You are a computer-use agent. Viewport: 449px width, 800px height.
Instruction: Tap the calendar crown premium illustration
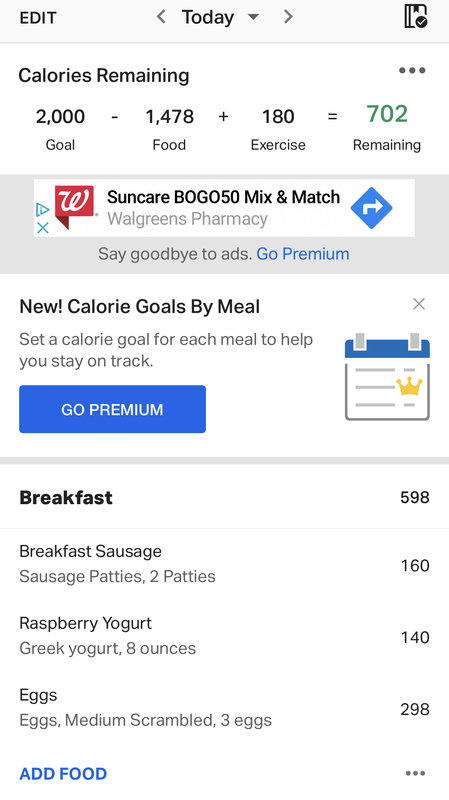tap(387, 377)
